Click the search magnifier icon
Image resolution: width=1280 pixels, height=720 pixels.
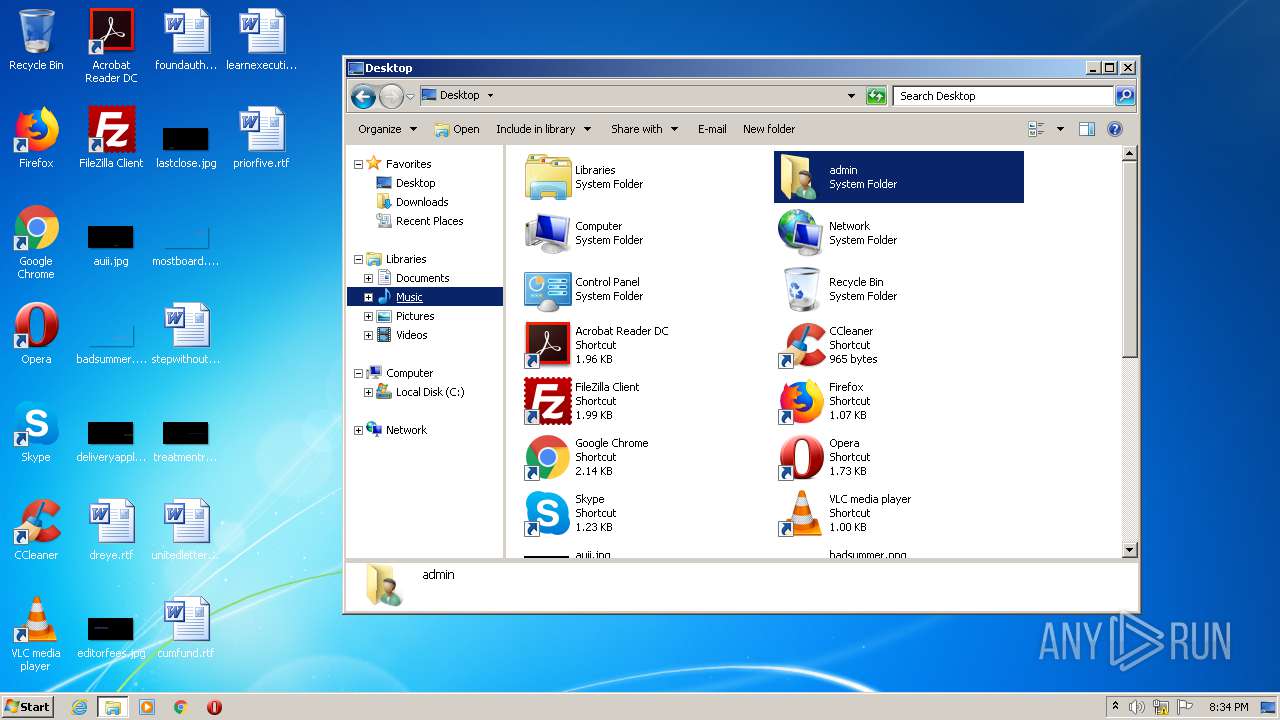[1125, 96]
